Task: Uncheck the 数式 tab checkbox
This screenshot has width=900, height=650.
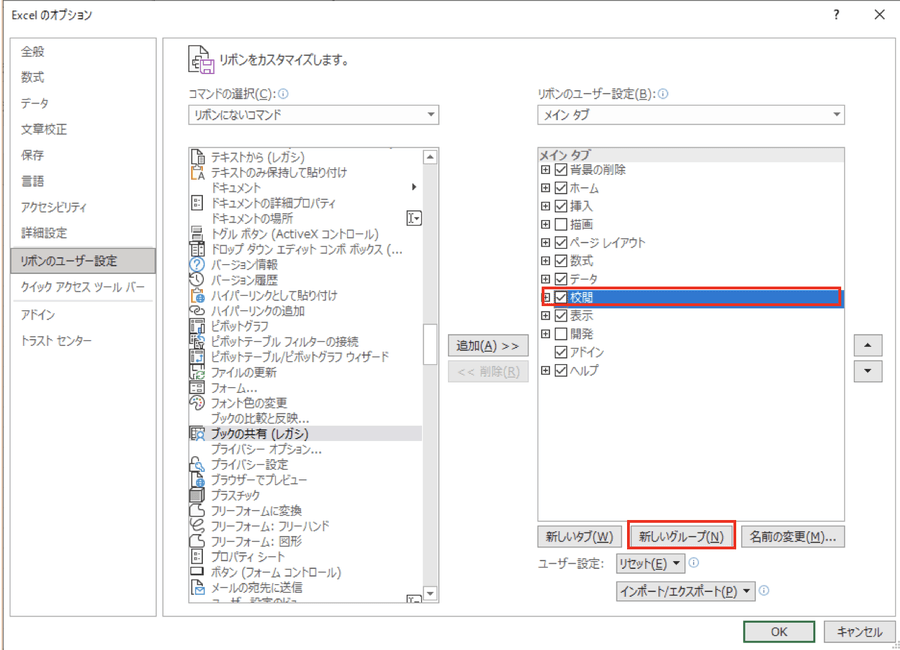Action: click(561, 261)
